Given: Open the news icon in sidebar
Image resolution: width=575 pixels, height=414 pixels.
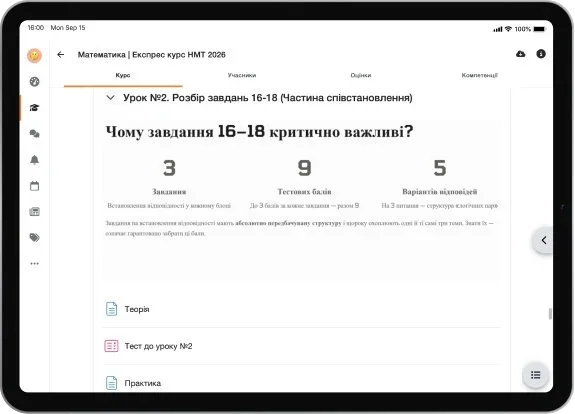Looking at the screenshot, I should pos(34,212).
